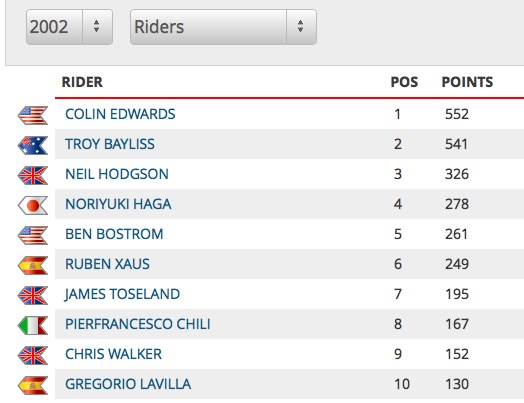Viewport: 524px width, 403px height.
Task: Click the Japanese flag beside Noriyuki Haga
Action: click(33, 205)
